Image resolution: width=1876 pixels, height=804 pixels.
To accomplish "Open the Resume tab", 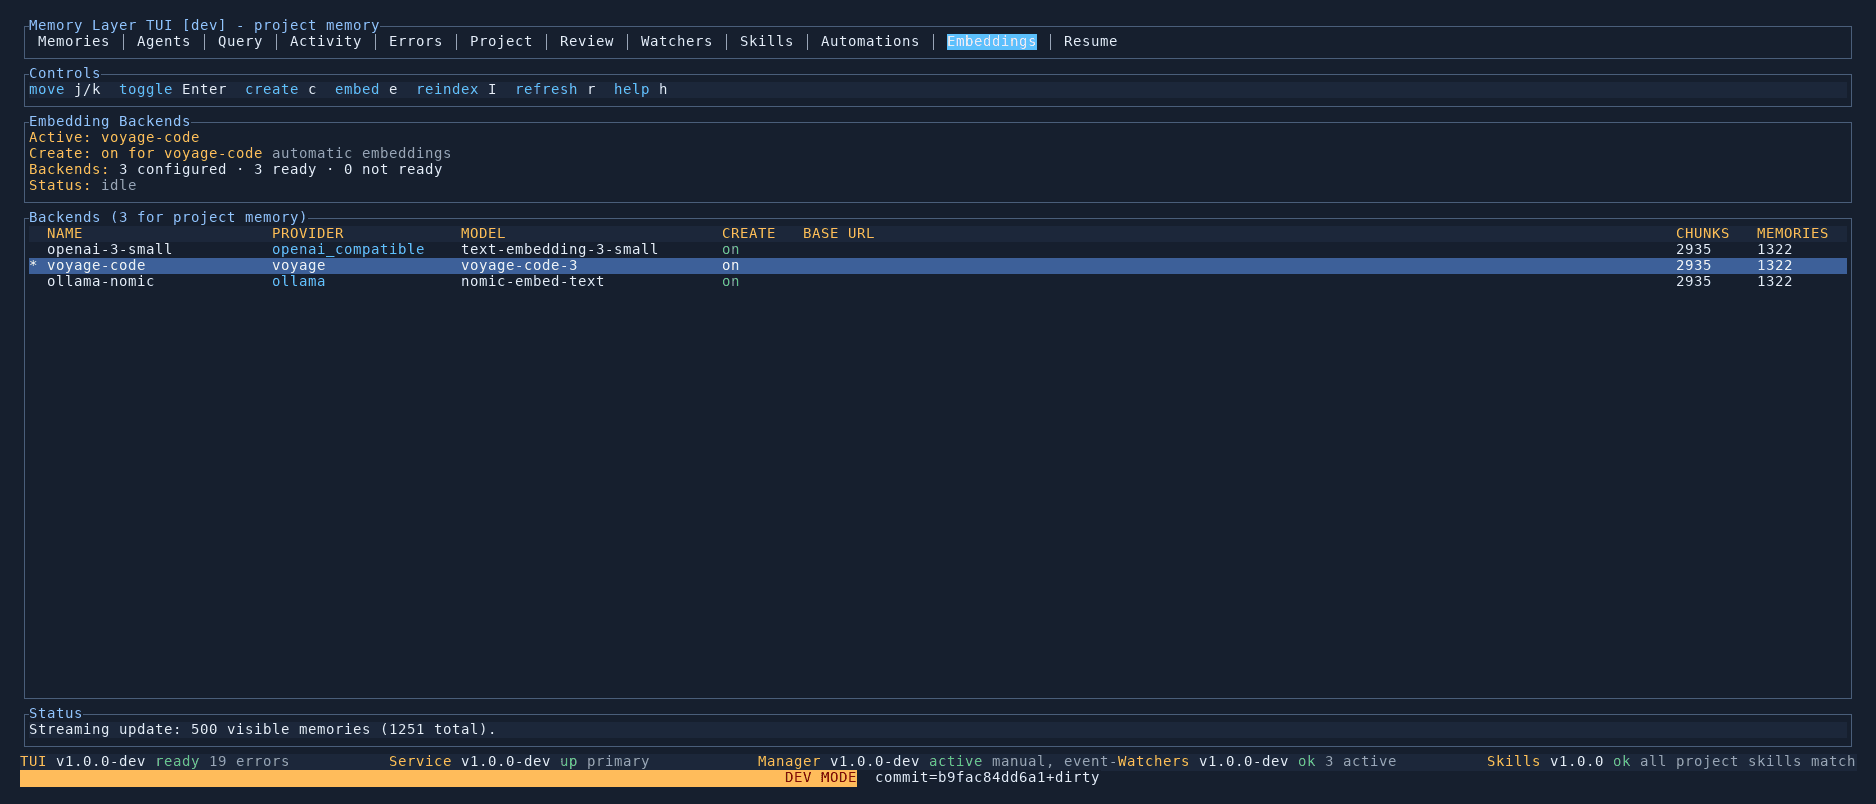I will [x=1090, y=41].
